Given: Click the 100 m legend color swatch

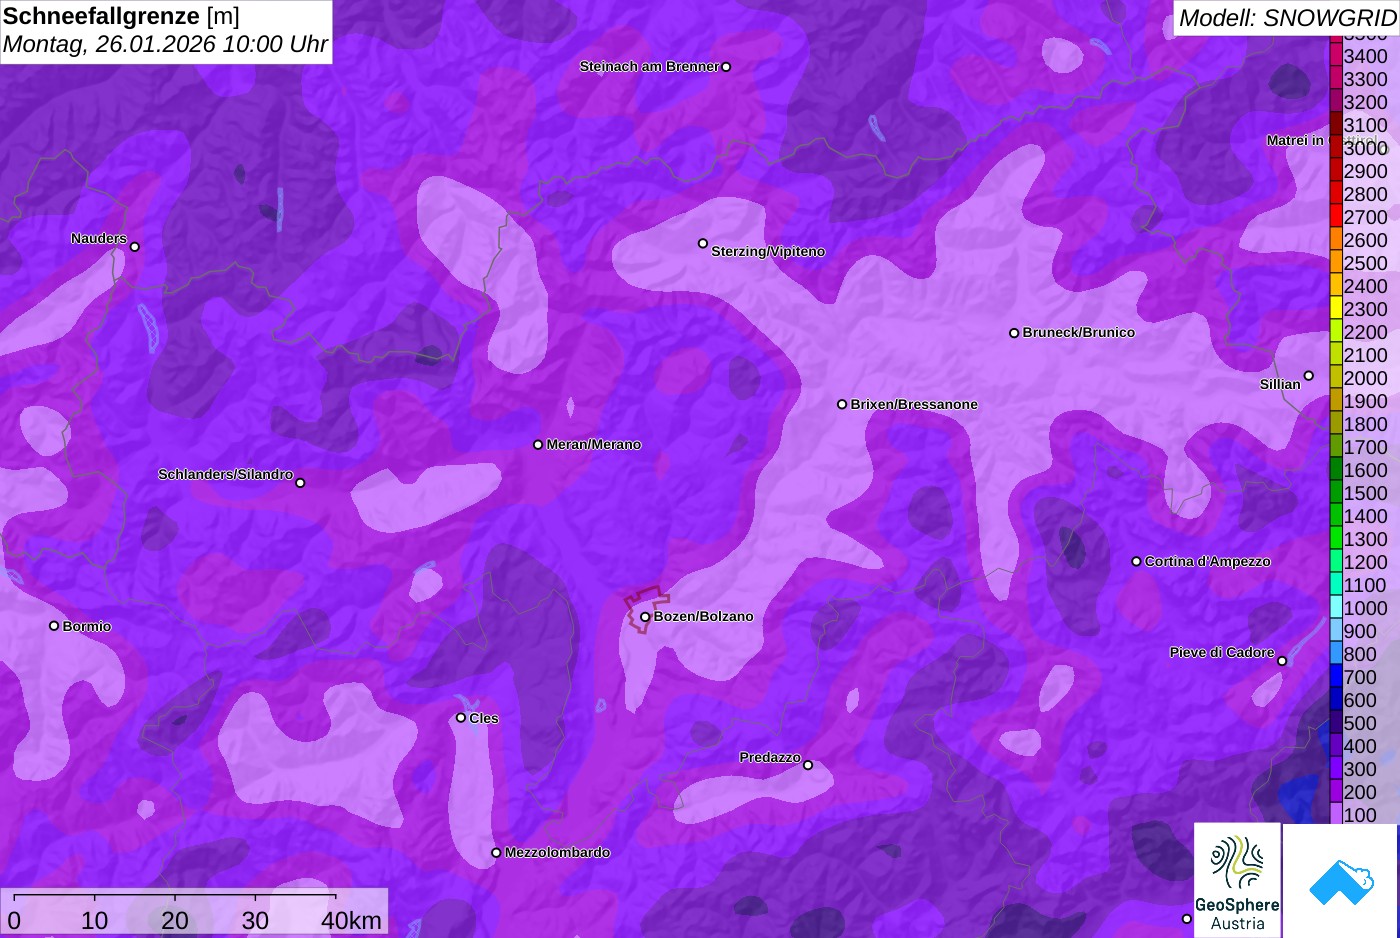Looking at the screenshot, I should pyautogui.click(x=1336, y=815).
